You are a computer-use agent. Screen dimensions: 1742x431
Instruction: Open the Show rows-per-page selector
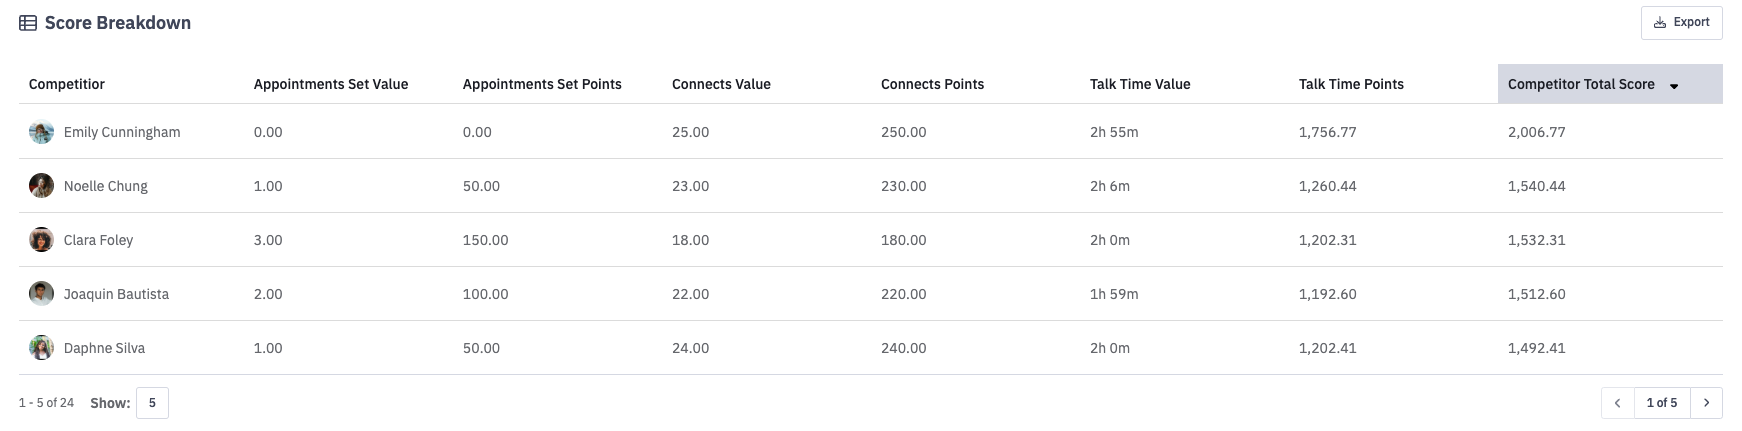(x=152, y=403)
